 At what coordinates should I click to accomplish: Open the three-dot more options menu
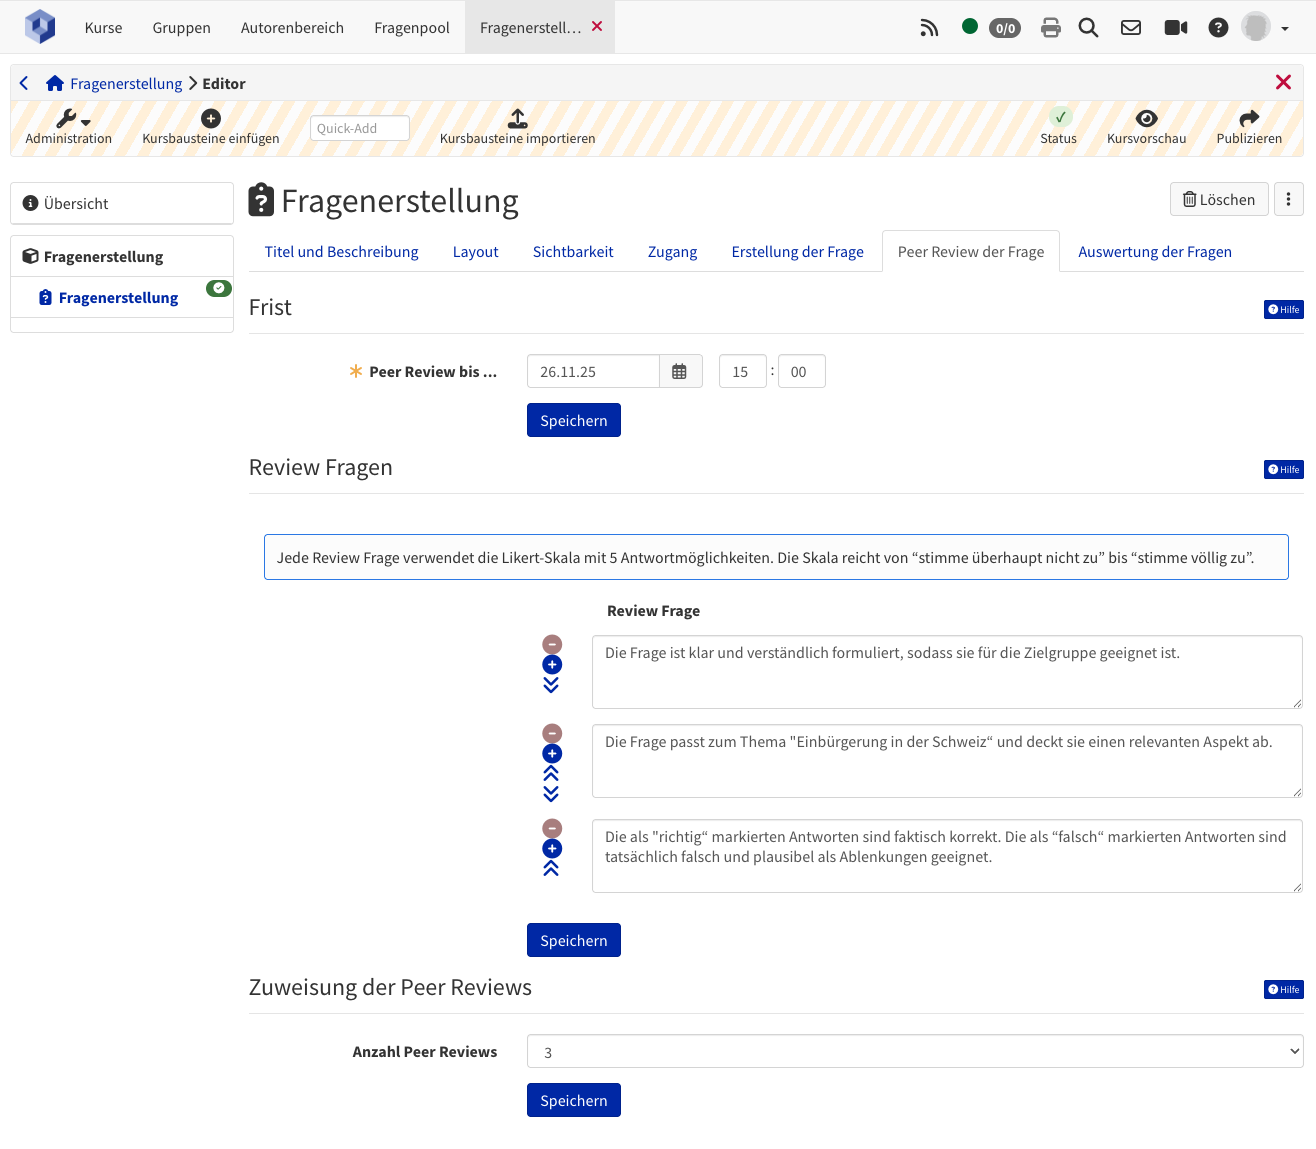1288,199
